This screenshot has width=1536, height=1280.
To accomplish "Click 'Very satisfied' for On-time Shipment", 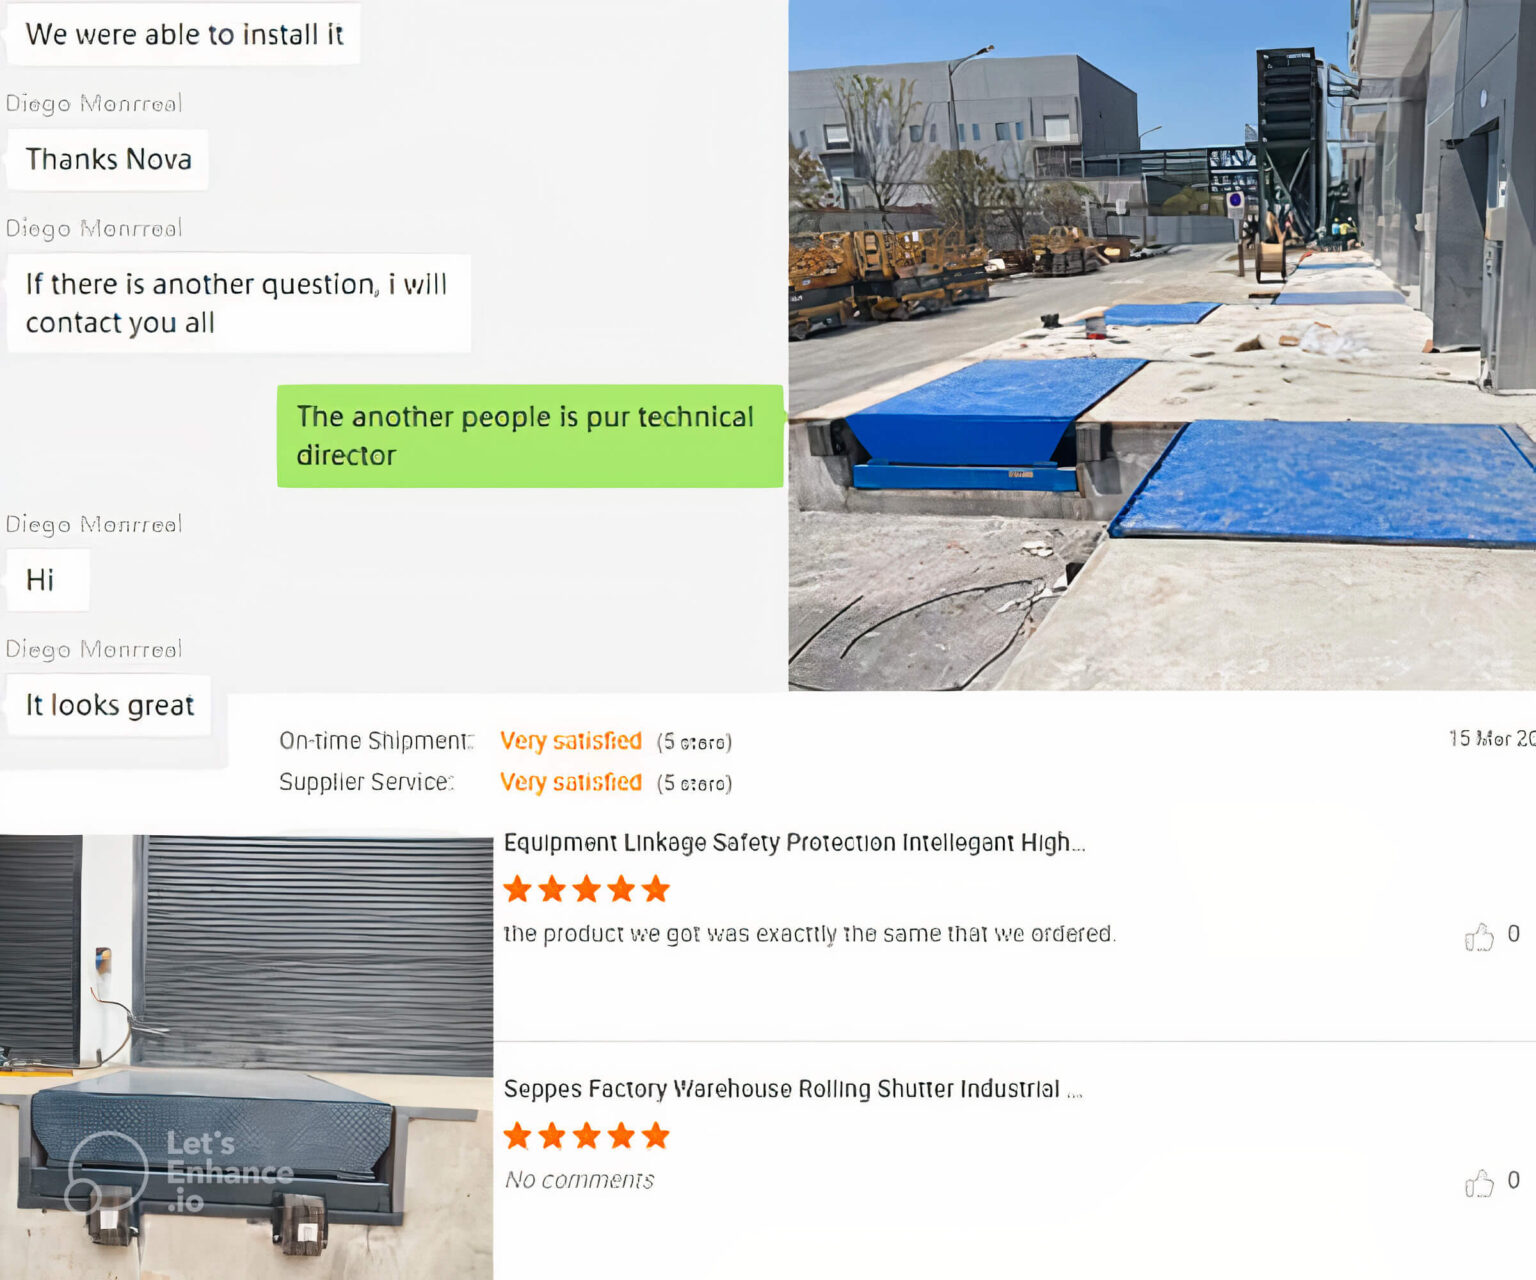I will pyautogui.click(x=571, y=741).
